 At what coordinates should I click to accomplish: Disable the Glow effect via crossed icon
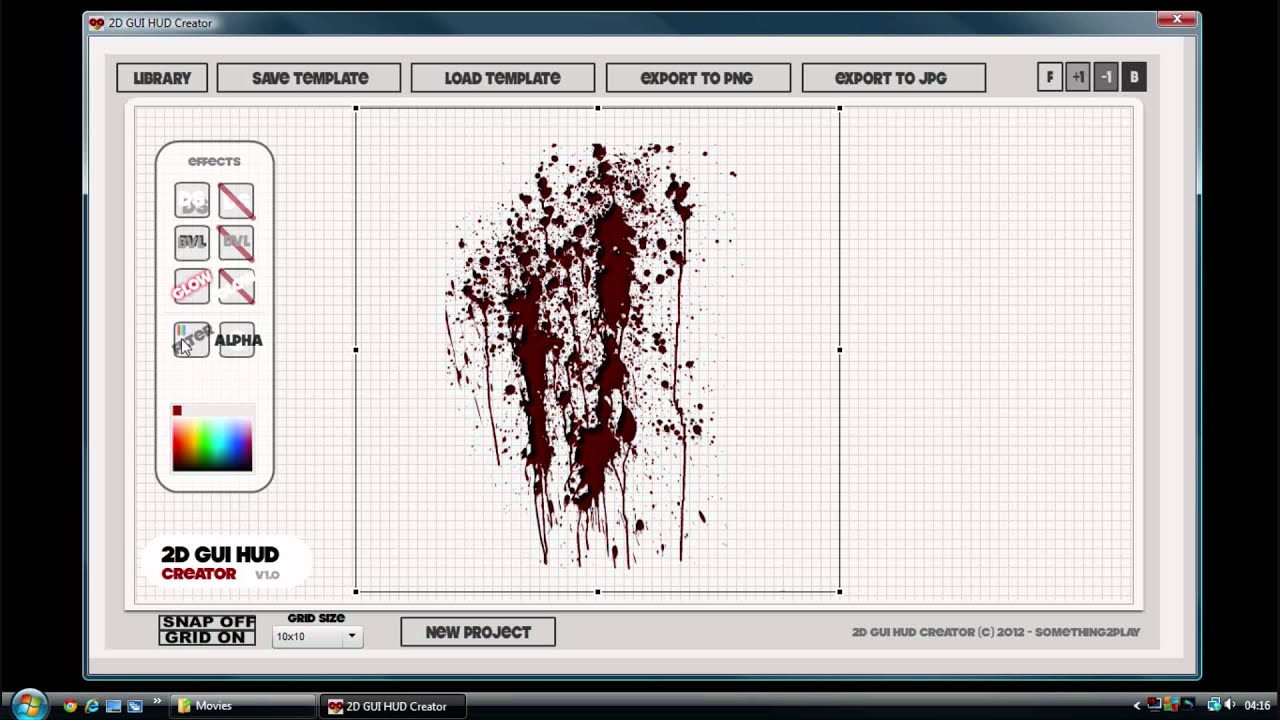(236, 287)
